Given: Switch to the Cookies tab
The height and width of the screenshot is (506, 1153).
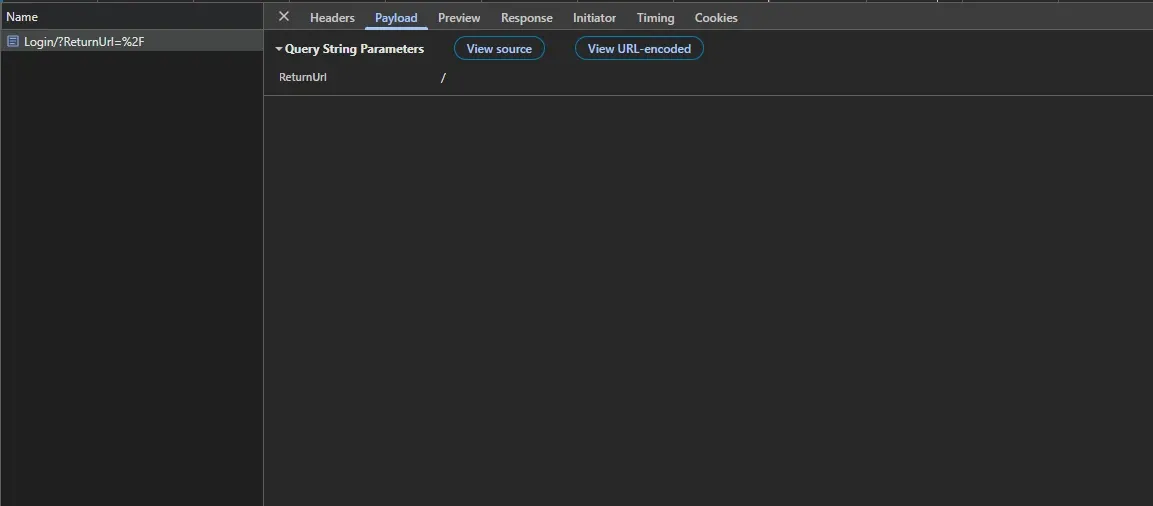Looking at the screenshot, I should coord(715,18).
